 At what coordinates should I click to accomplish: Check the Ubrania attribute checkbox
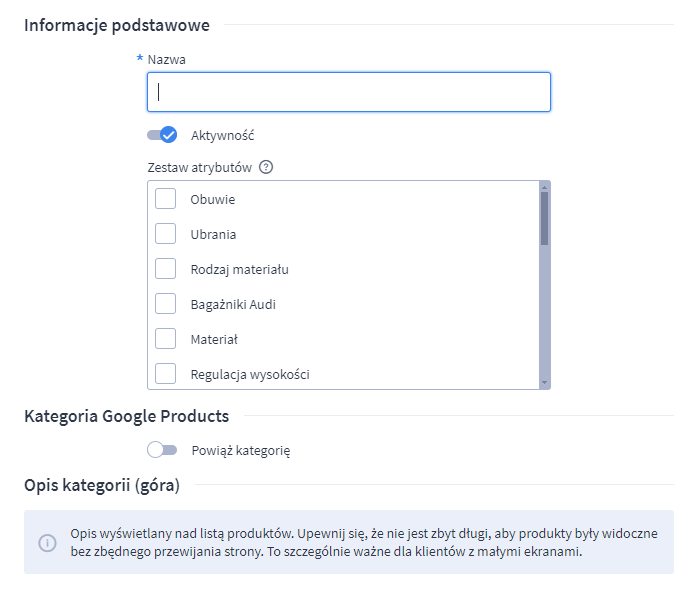pyautogui.click(x=166, y=234)
